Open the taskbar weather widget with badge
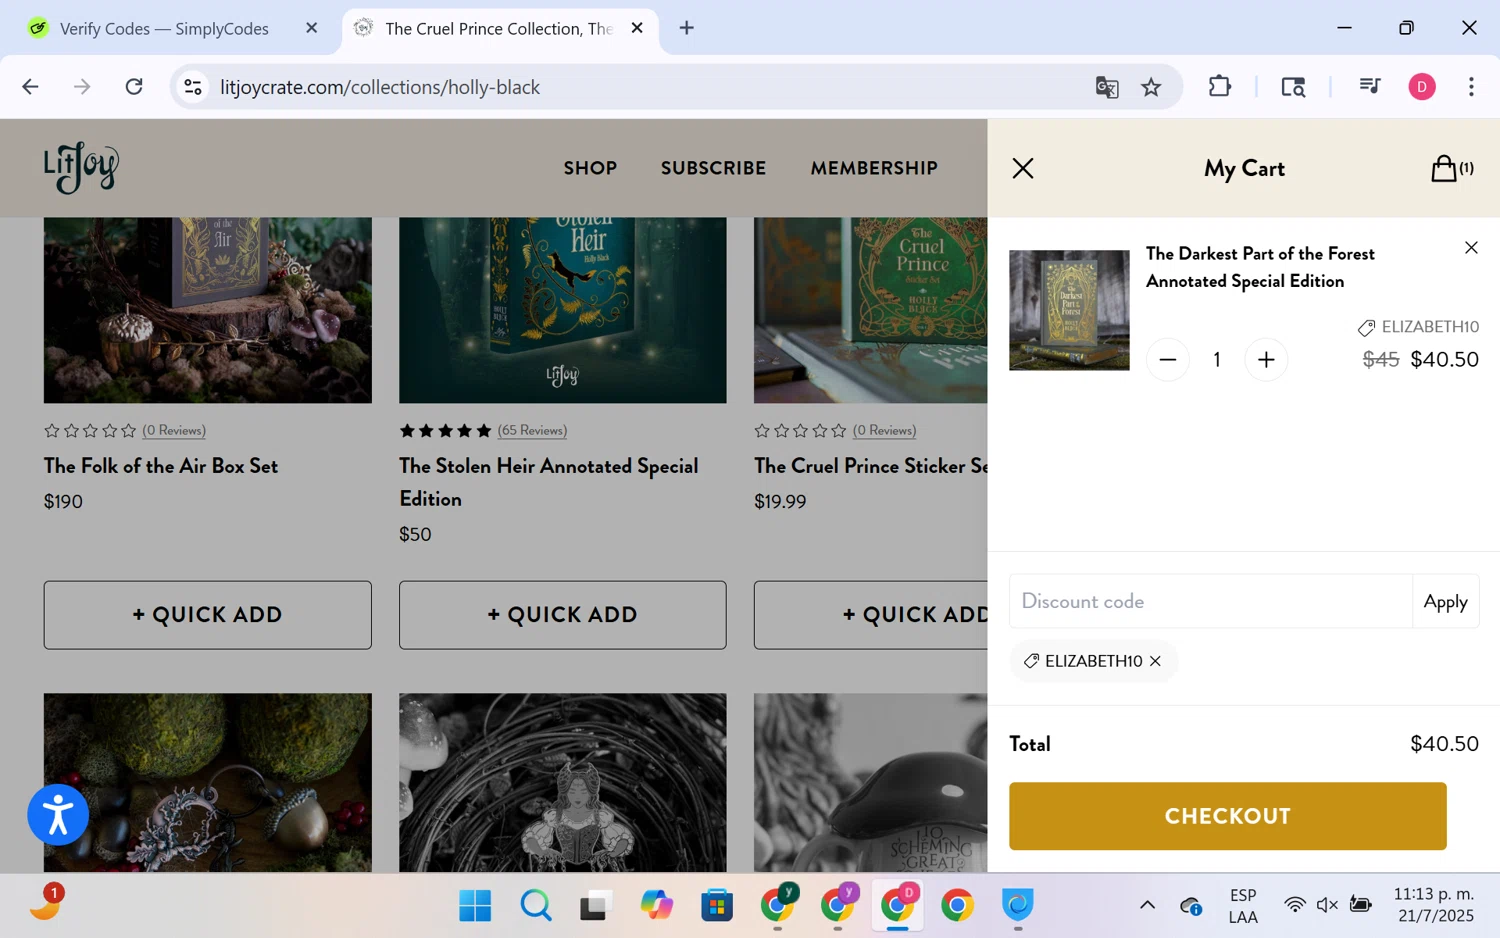This screenshot has height=938, width=1500. pos(46,901)
